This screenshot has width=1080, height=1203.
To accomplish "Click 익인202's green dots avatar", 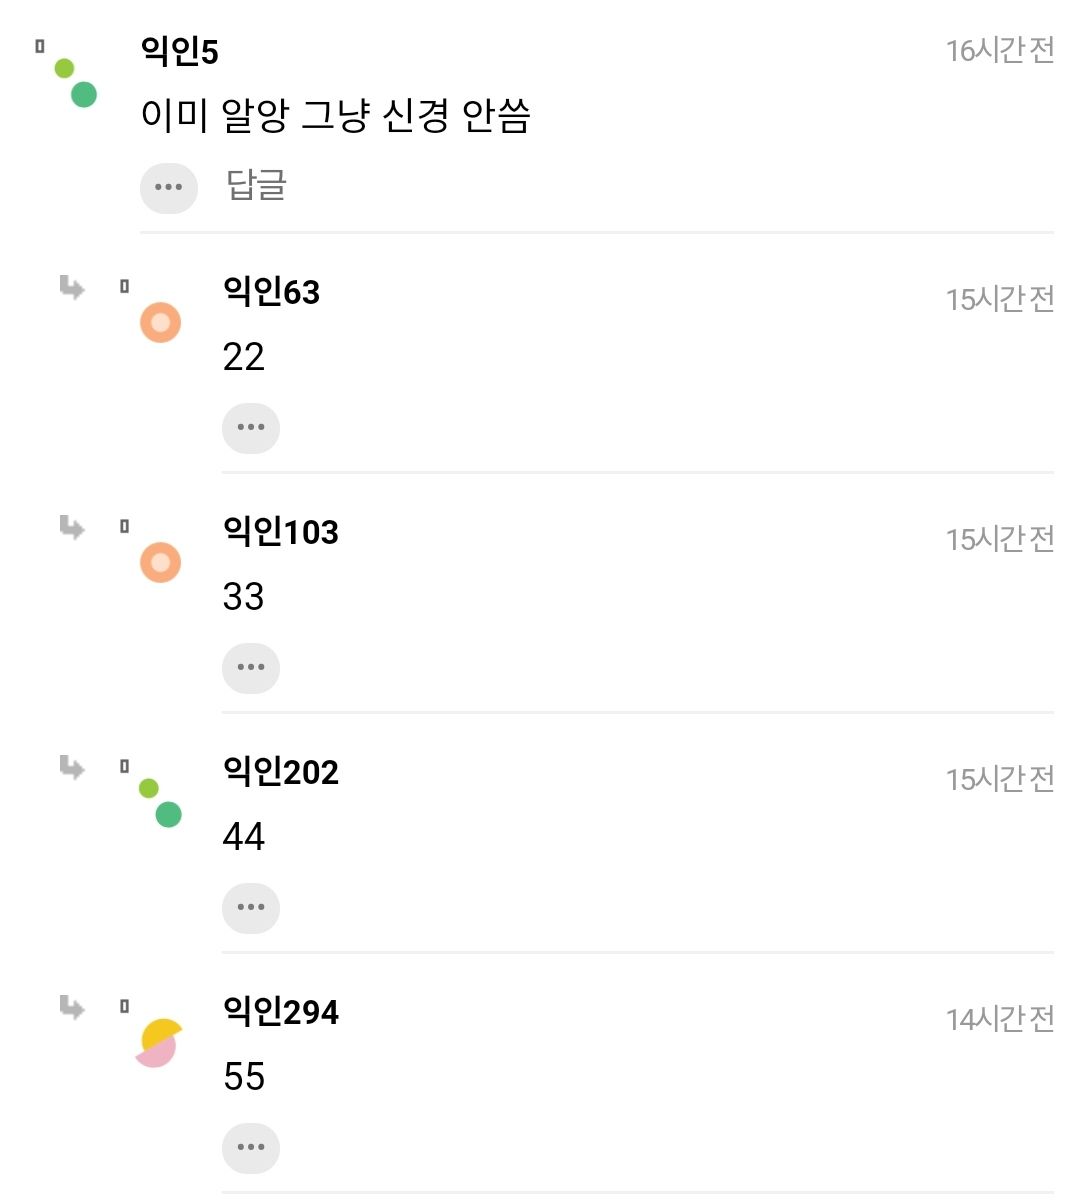I will 160,803.
